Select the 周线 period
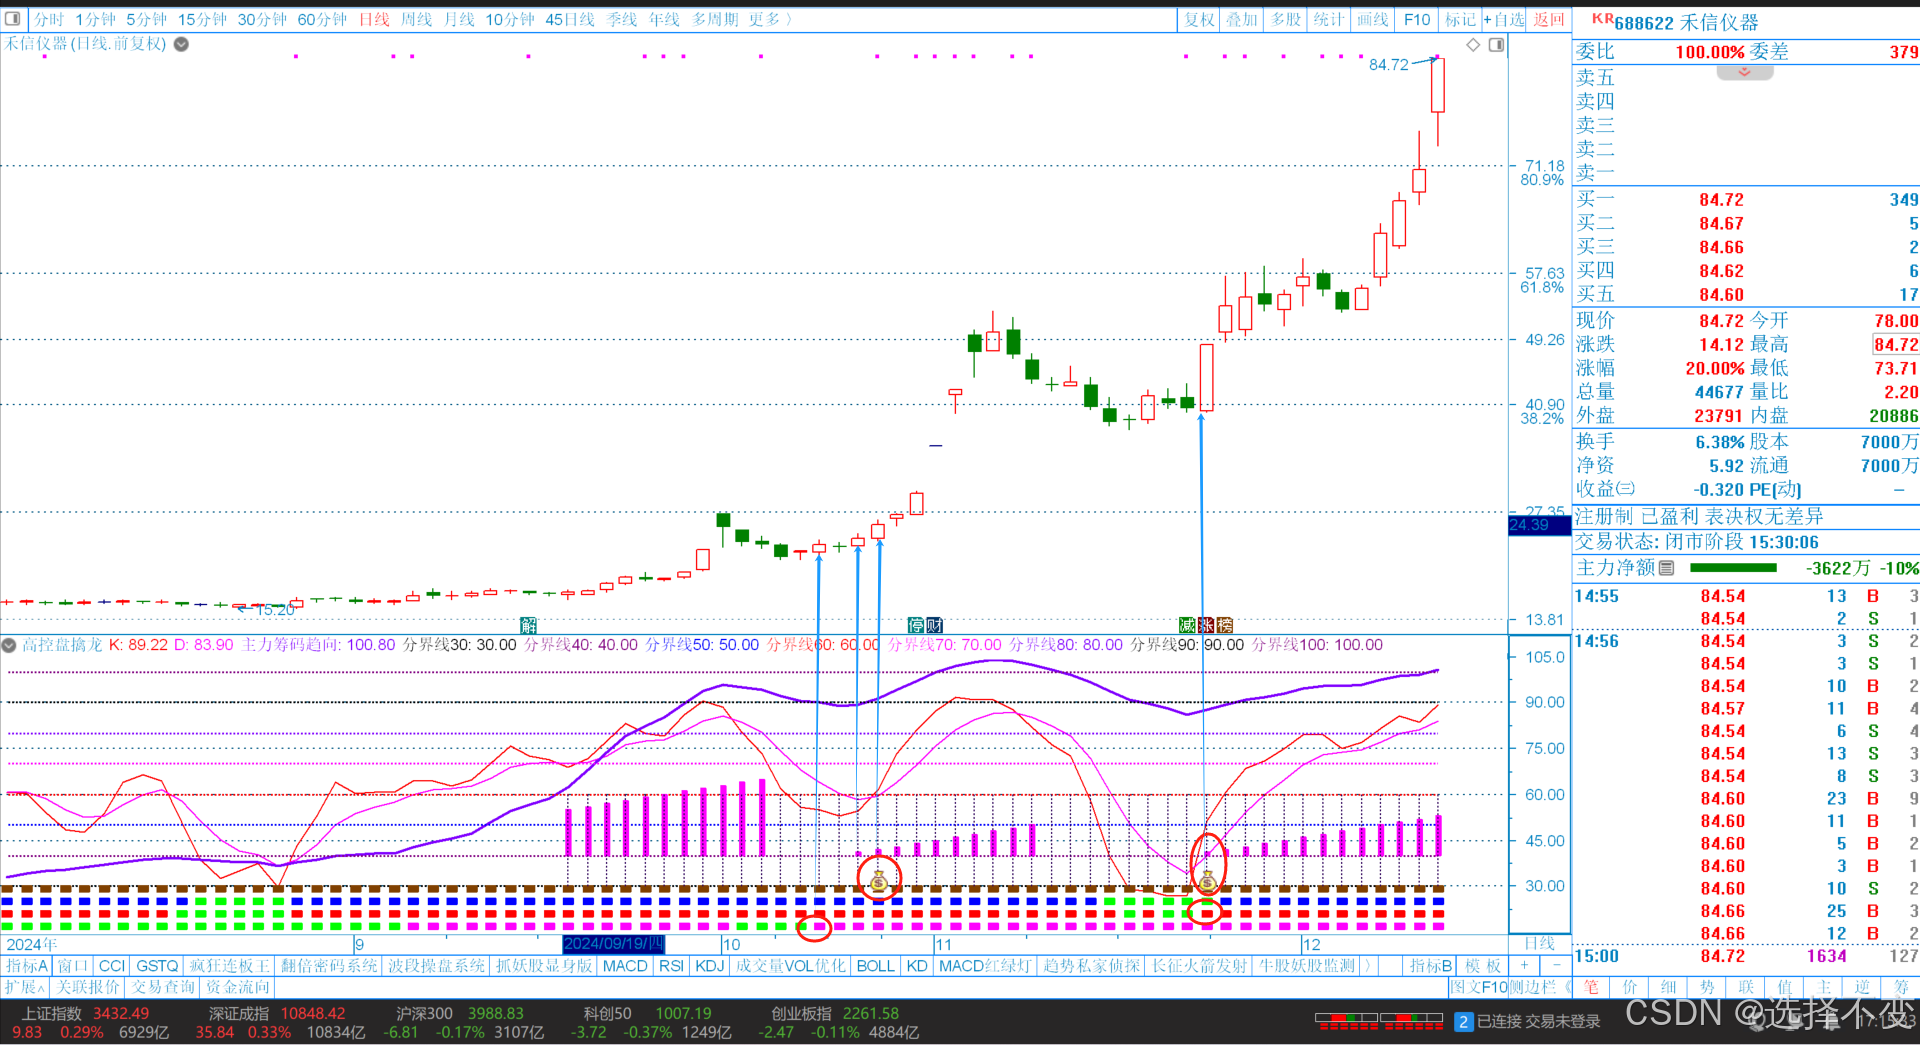Image resolution: width=1920 pixels, height=1045 pixels. click(x=416, y=19)
